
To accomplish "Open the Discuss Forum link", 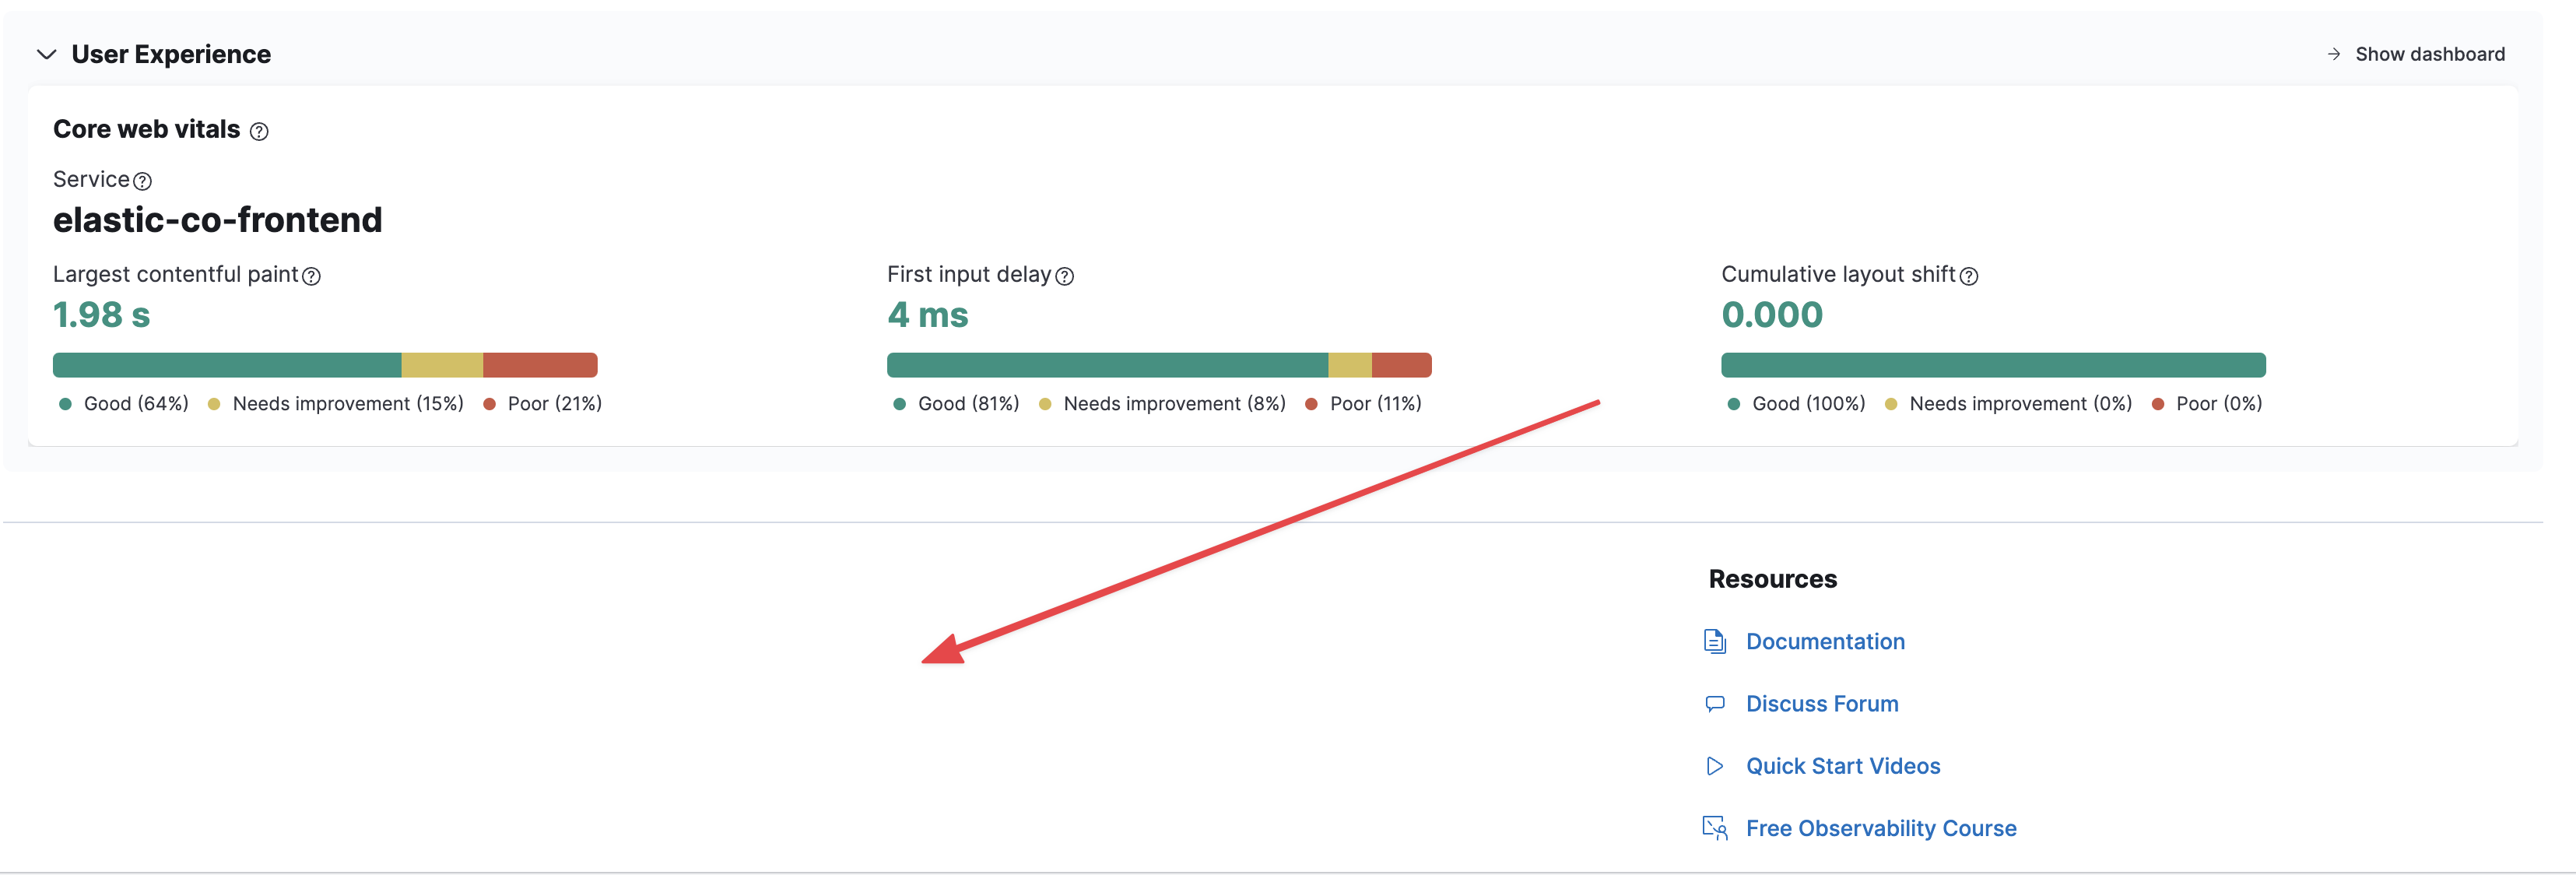I will click(1822, 703).
